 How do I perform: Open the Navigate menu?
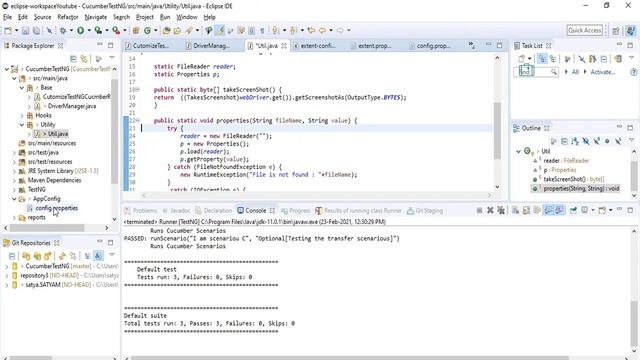96,17
